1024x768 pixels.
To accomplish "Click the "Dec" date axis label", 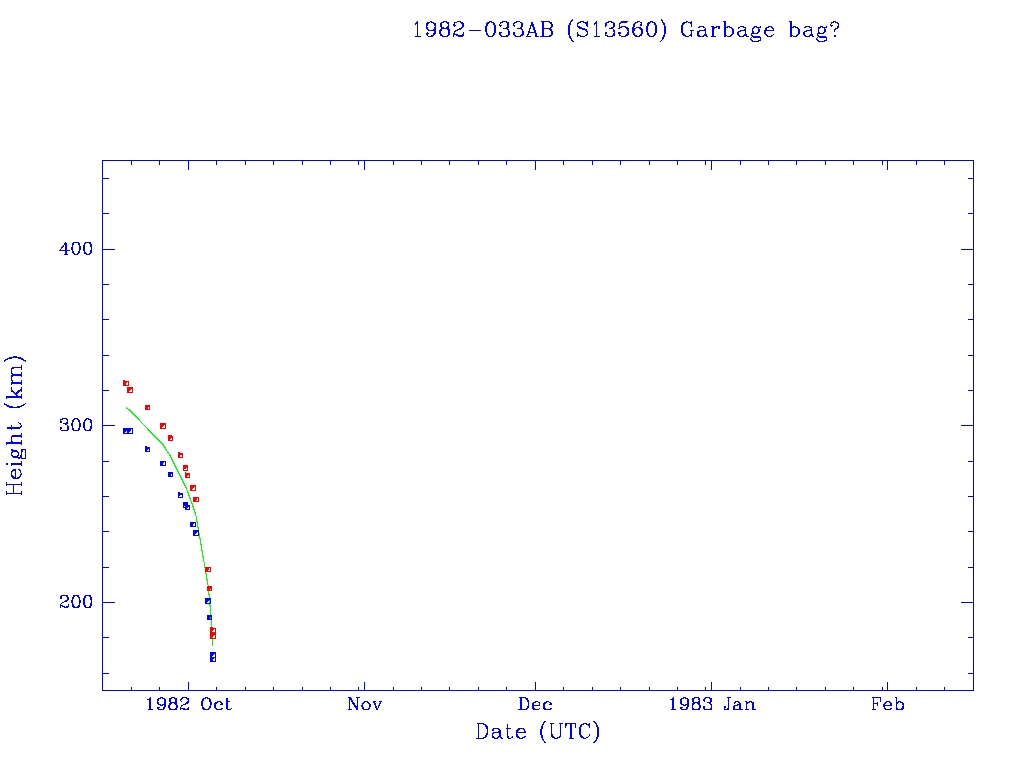I will (x=535, y=704).
